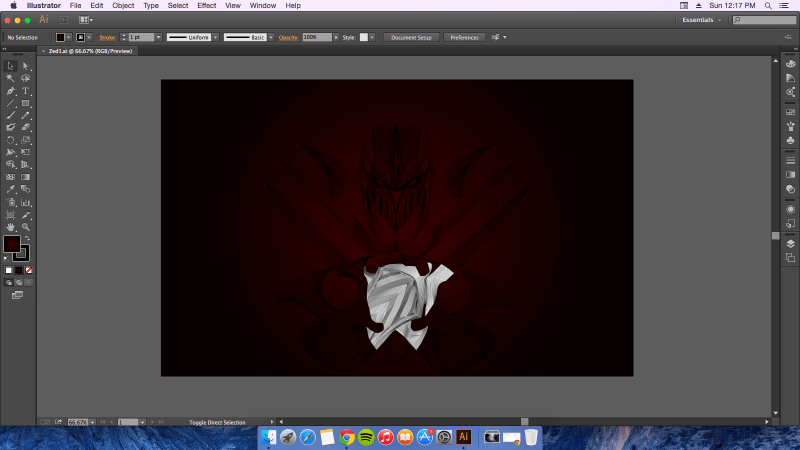Click the orange Stroke panel link
Viewport: 800px width, 450px height.
107,37
